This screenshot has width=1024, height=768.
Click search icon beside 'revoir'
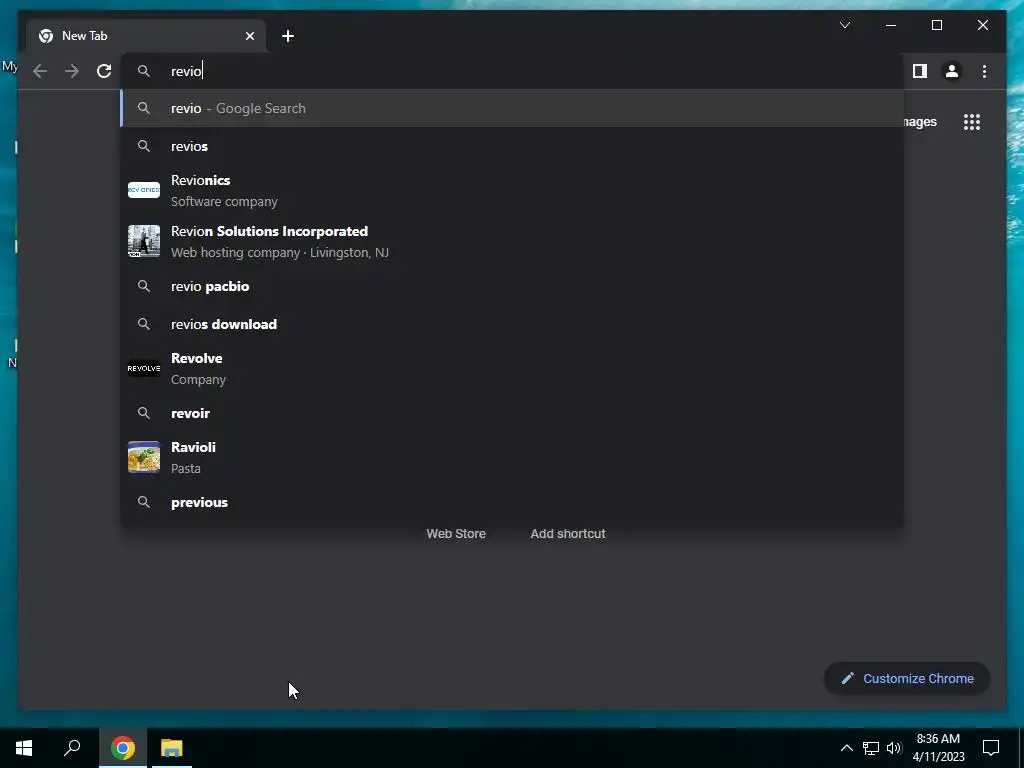pos(144,413)
